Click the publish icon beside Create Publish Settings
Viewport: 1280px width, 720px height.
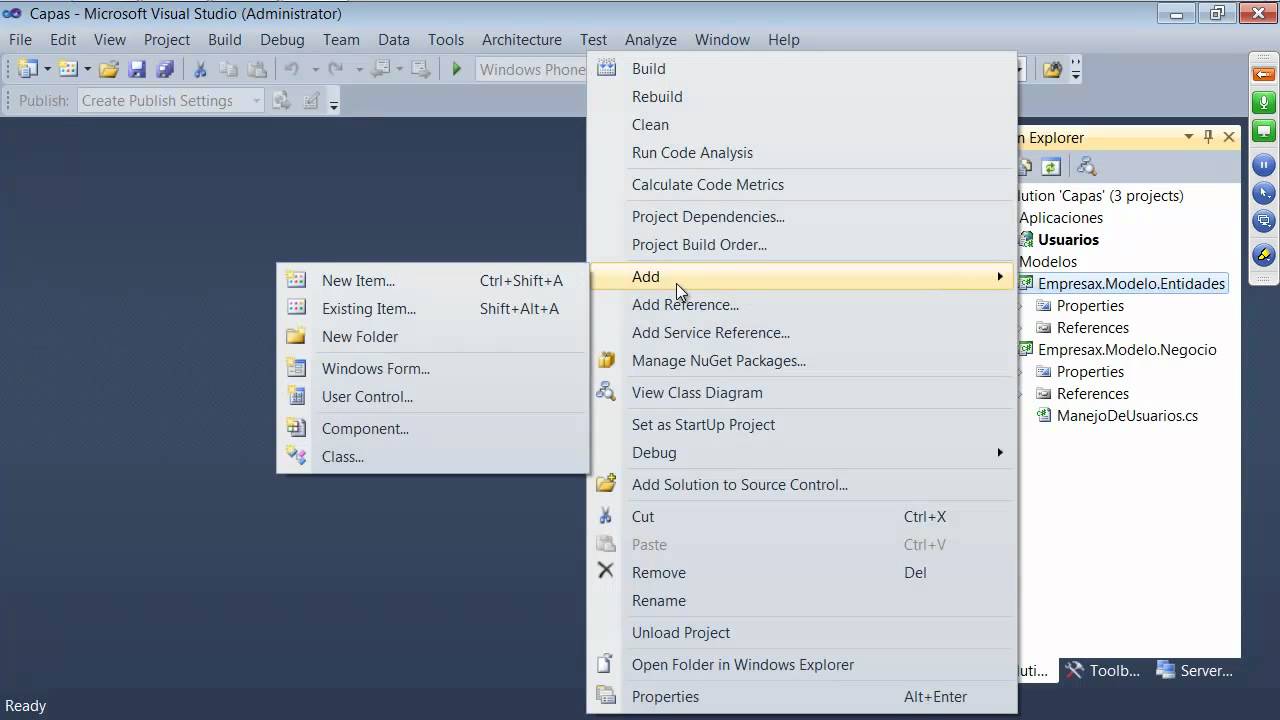pyautogui.click(x=282, y=100)
